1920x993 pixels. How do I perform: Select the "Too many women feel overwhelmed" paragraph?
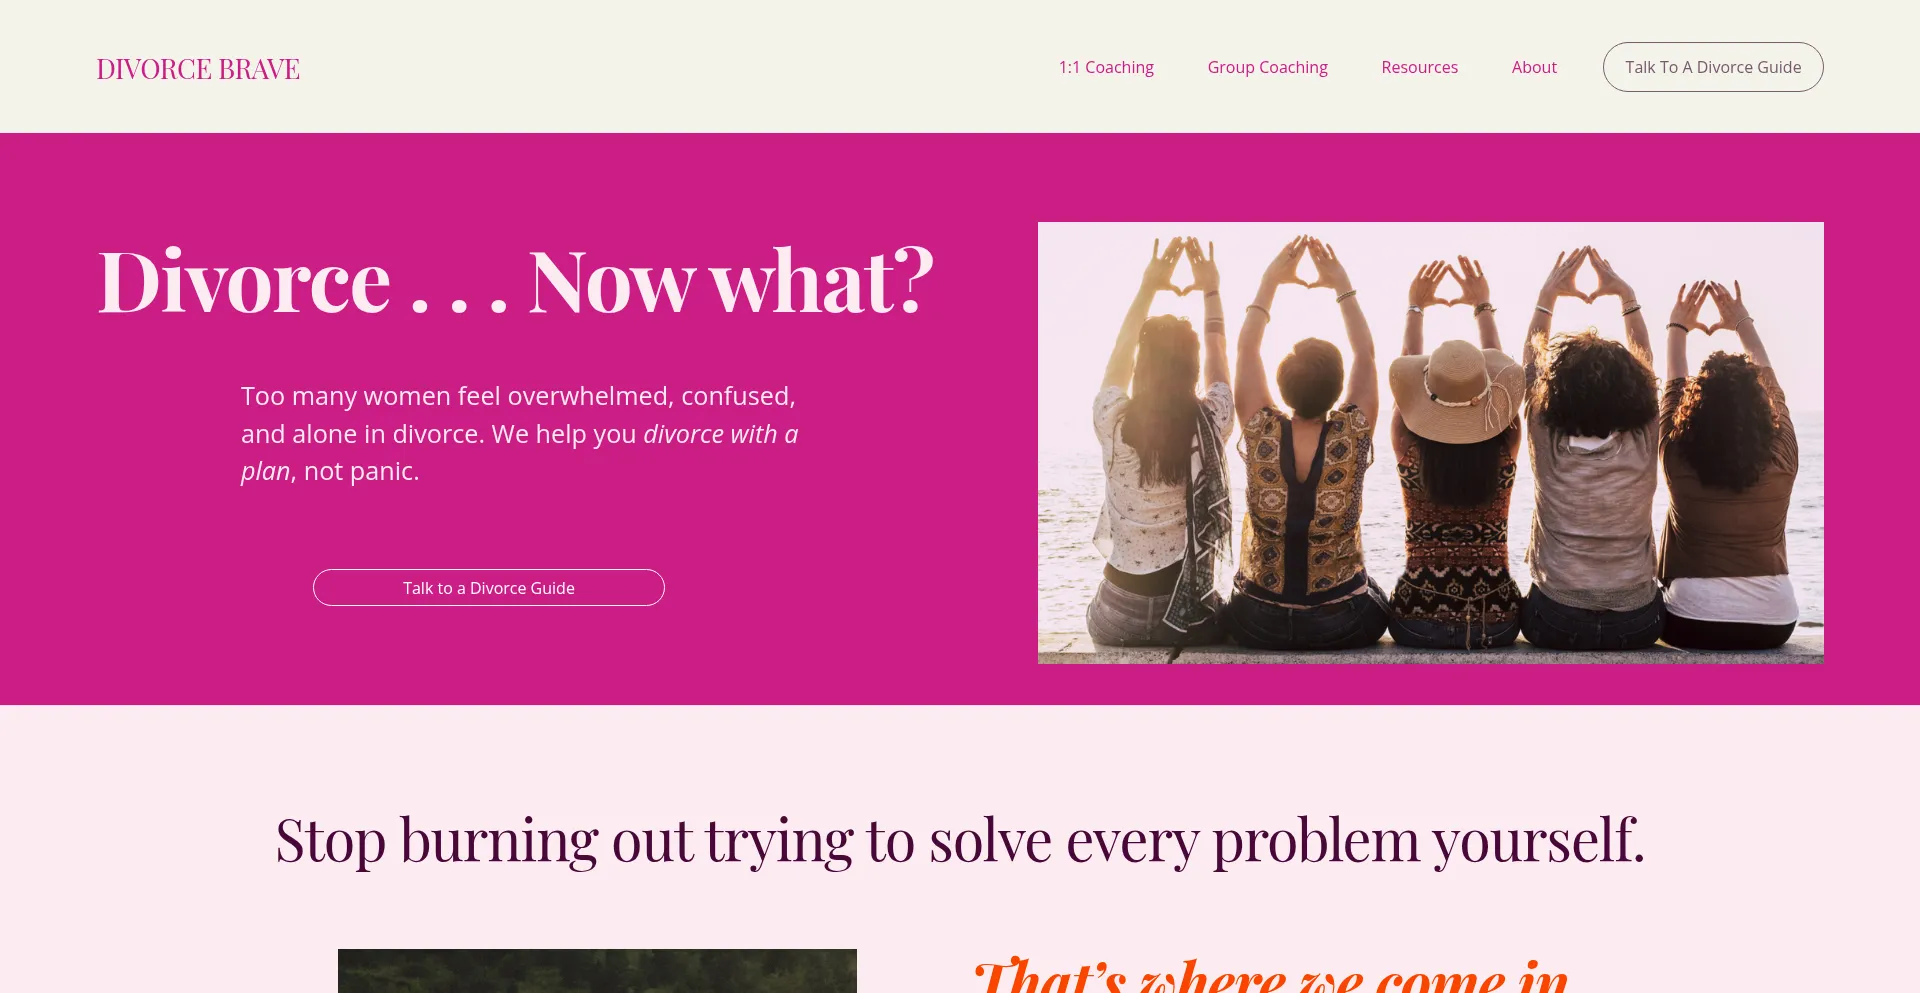520,433
